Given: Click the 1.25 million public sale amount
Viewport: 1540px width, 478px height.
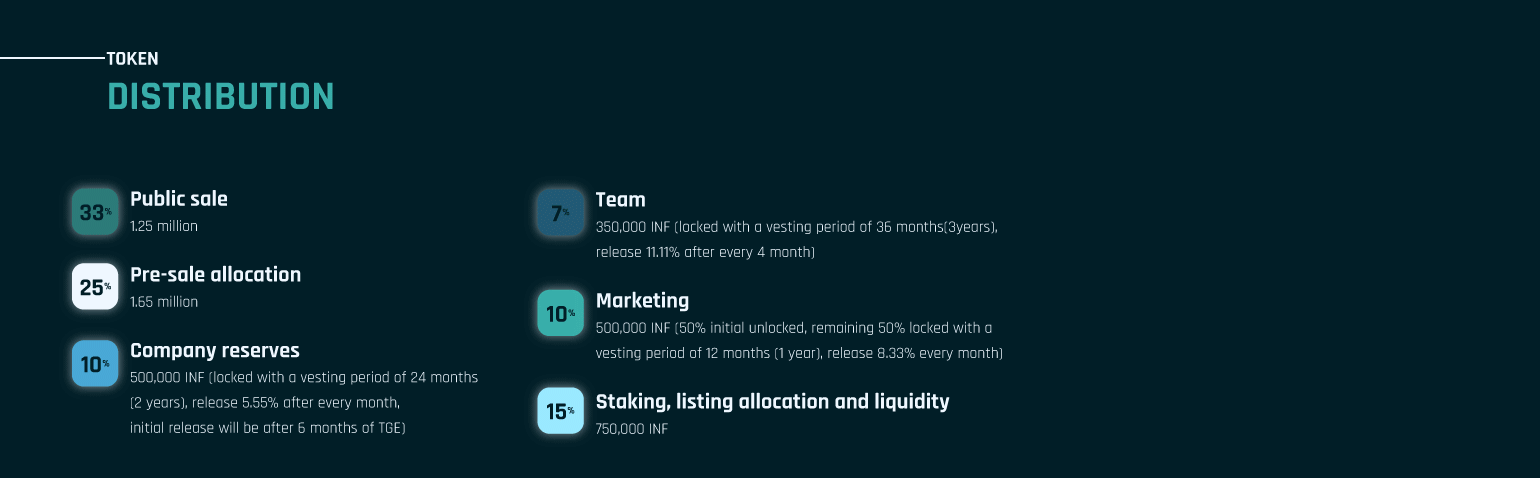Looking at the screenshot, I should click(164, 226).
